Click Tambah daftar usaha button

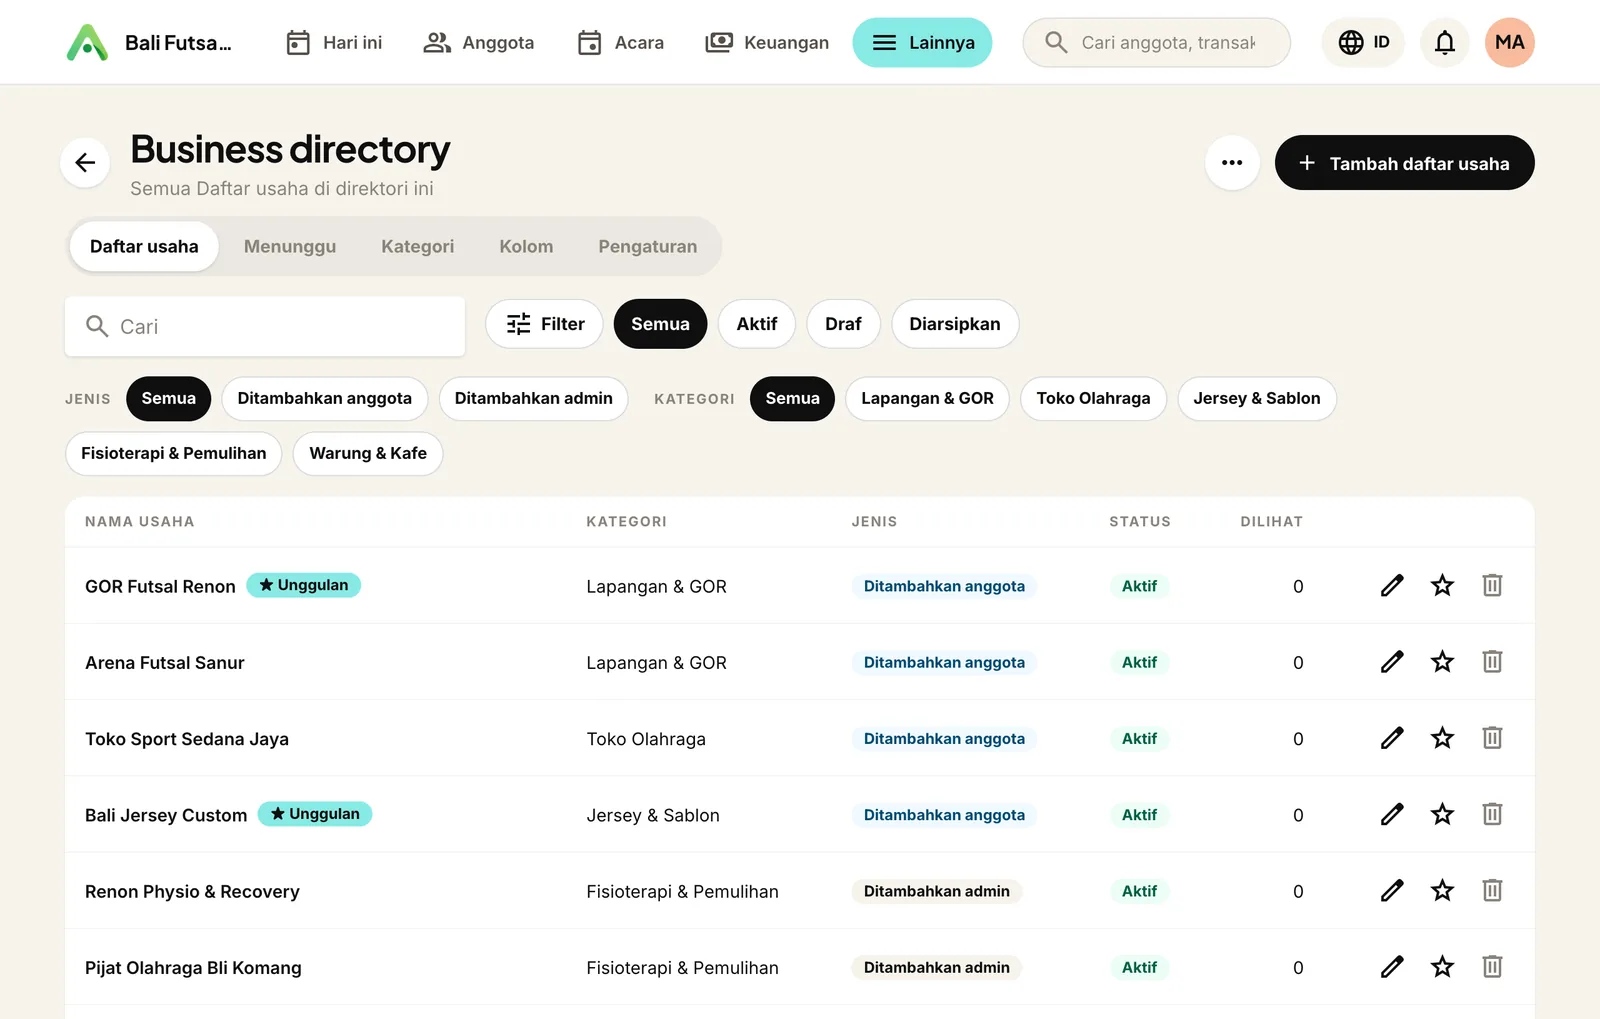pyautogui.click(x=1404, y=162)
